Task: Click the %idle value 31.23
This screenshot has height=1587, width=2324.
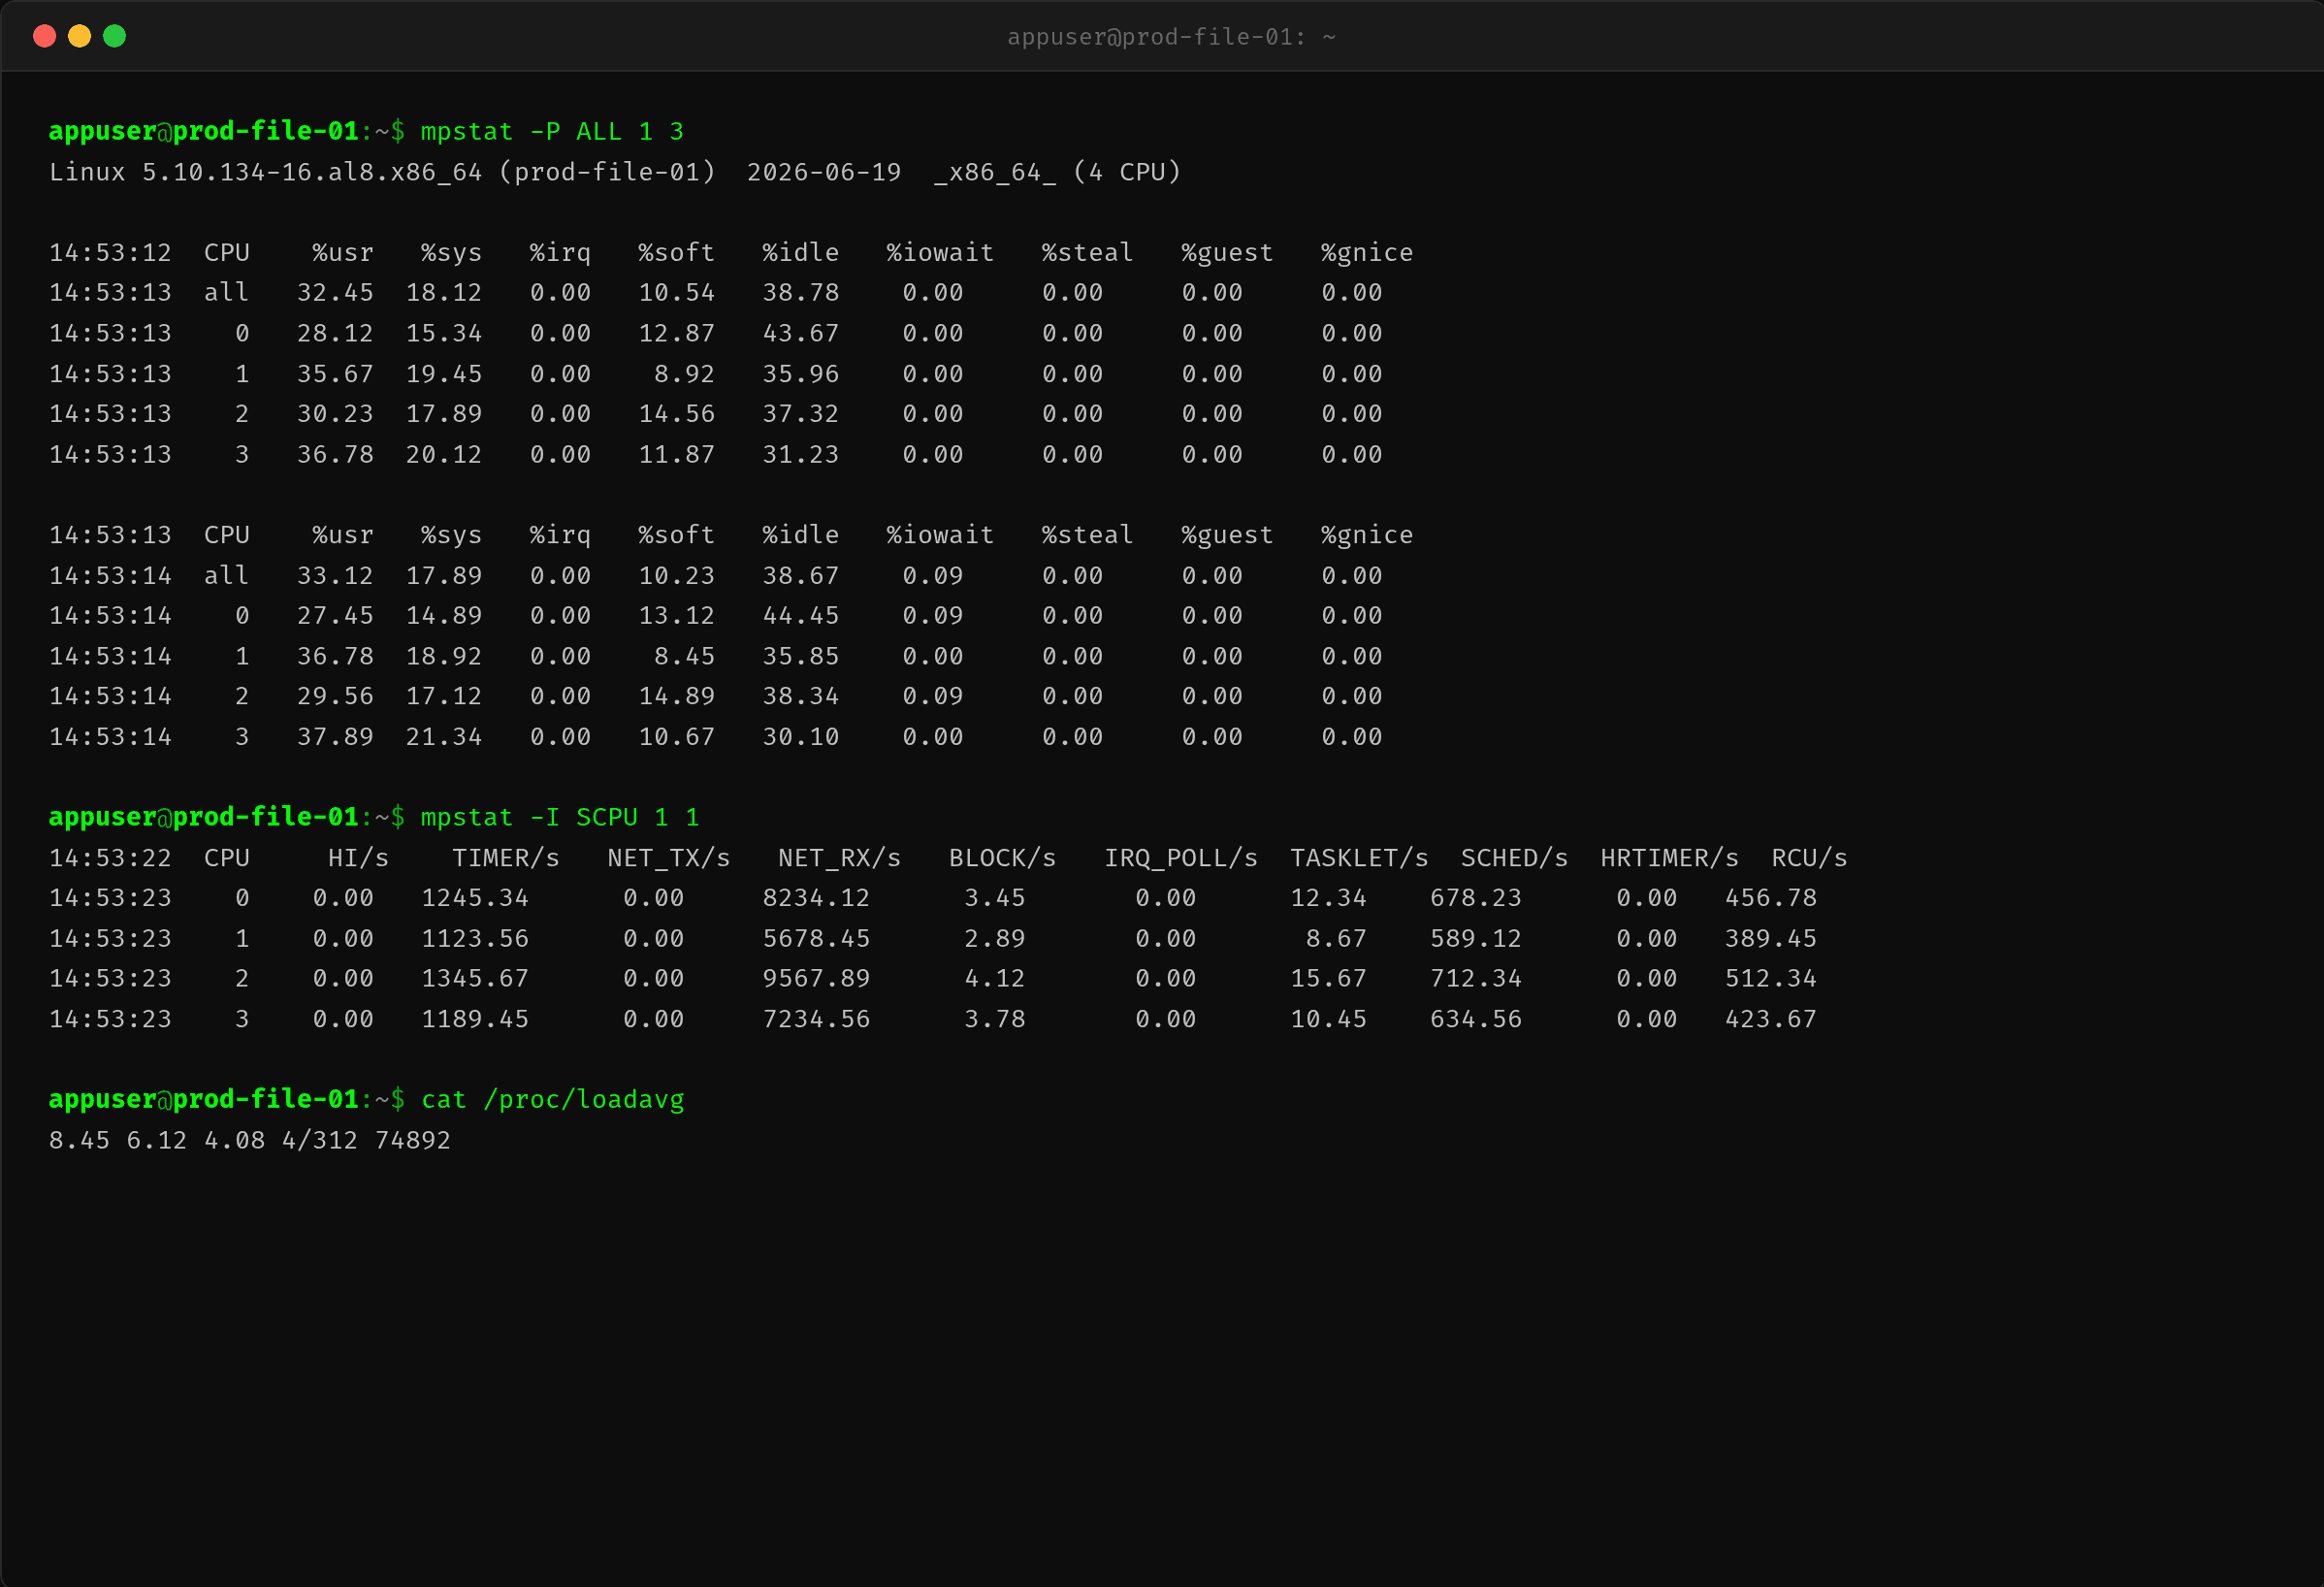Action: click(x=800, y=455)
